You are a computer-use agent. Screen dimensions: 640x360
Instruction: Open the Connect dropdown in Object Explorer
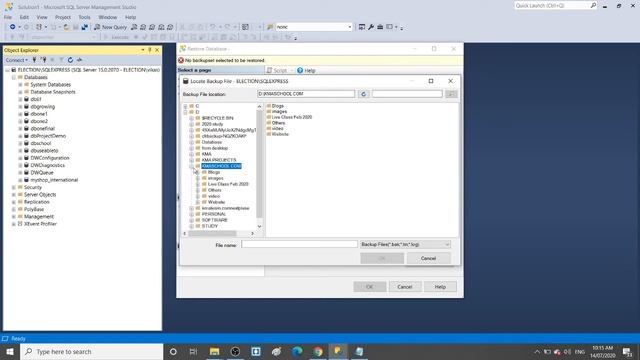(x=16, y=60)
